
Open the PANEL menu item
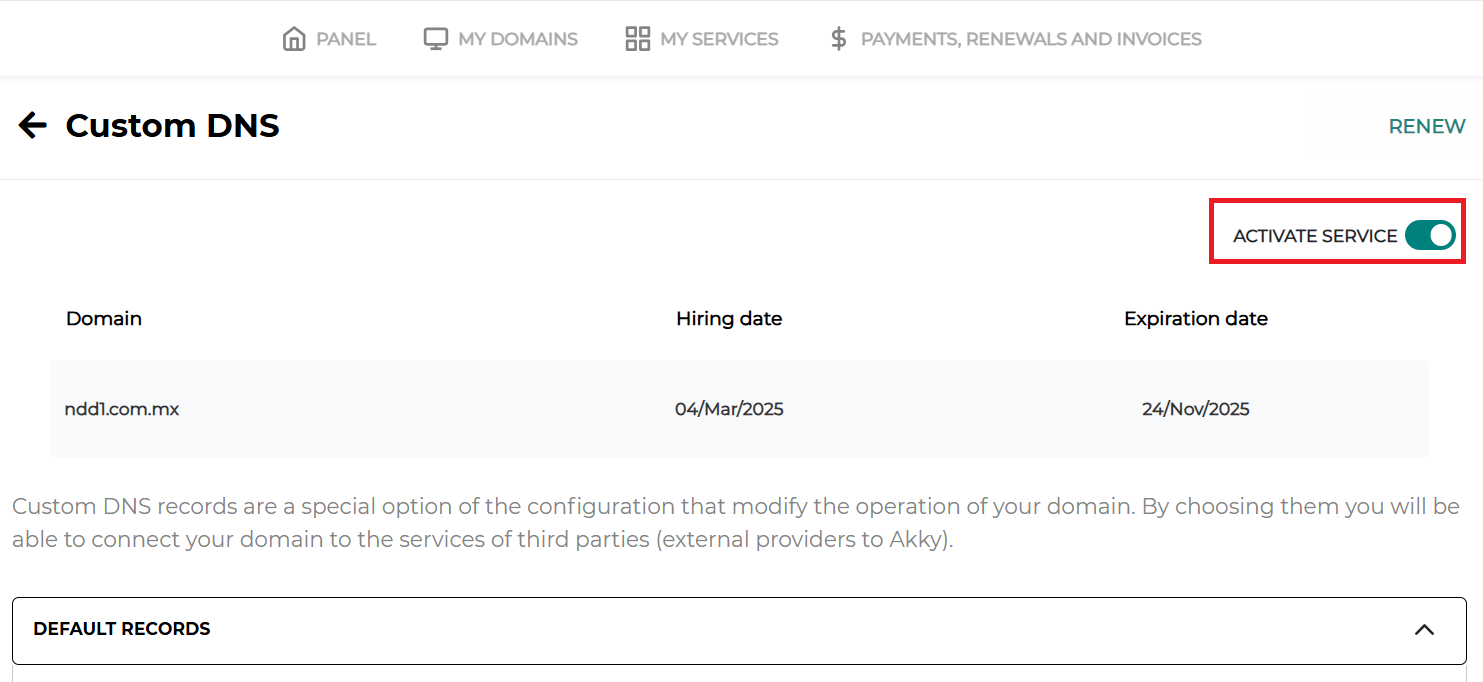click(346, 39)
